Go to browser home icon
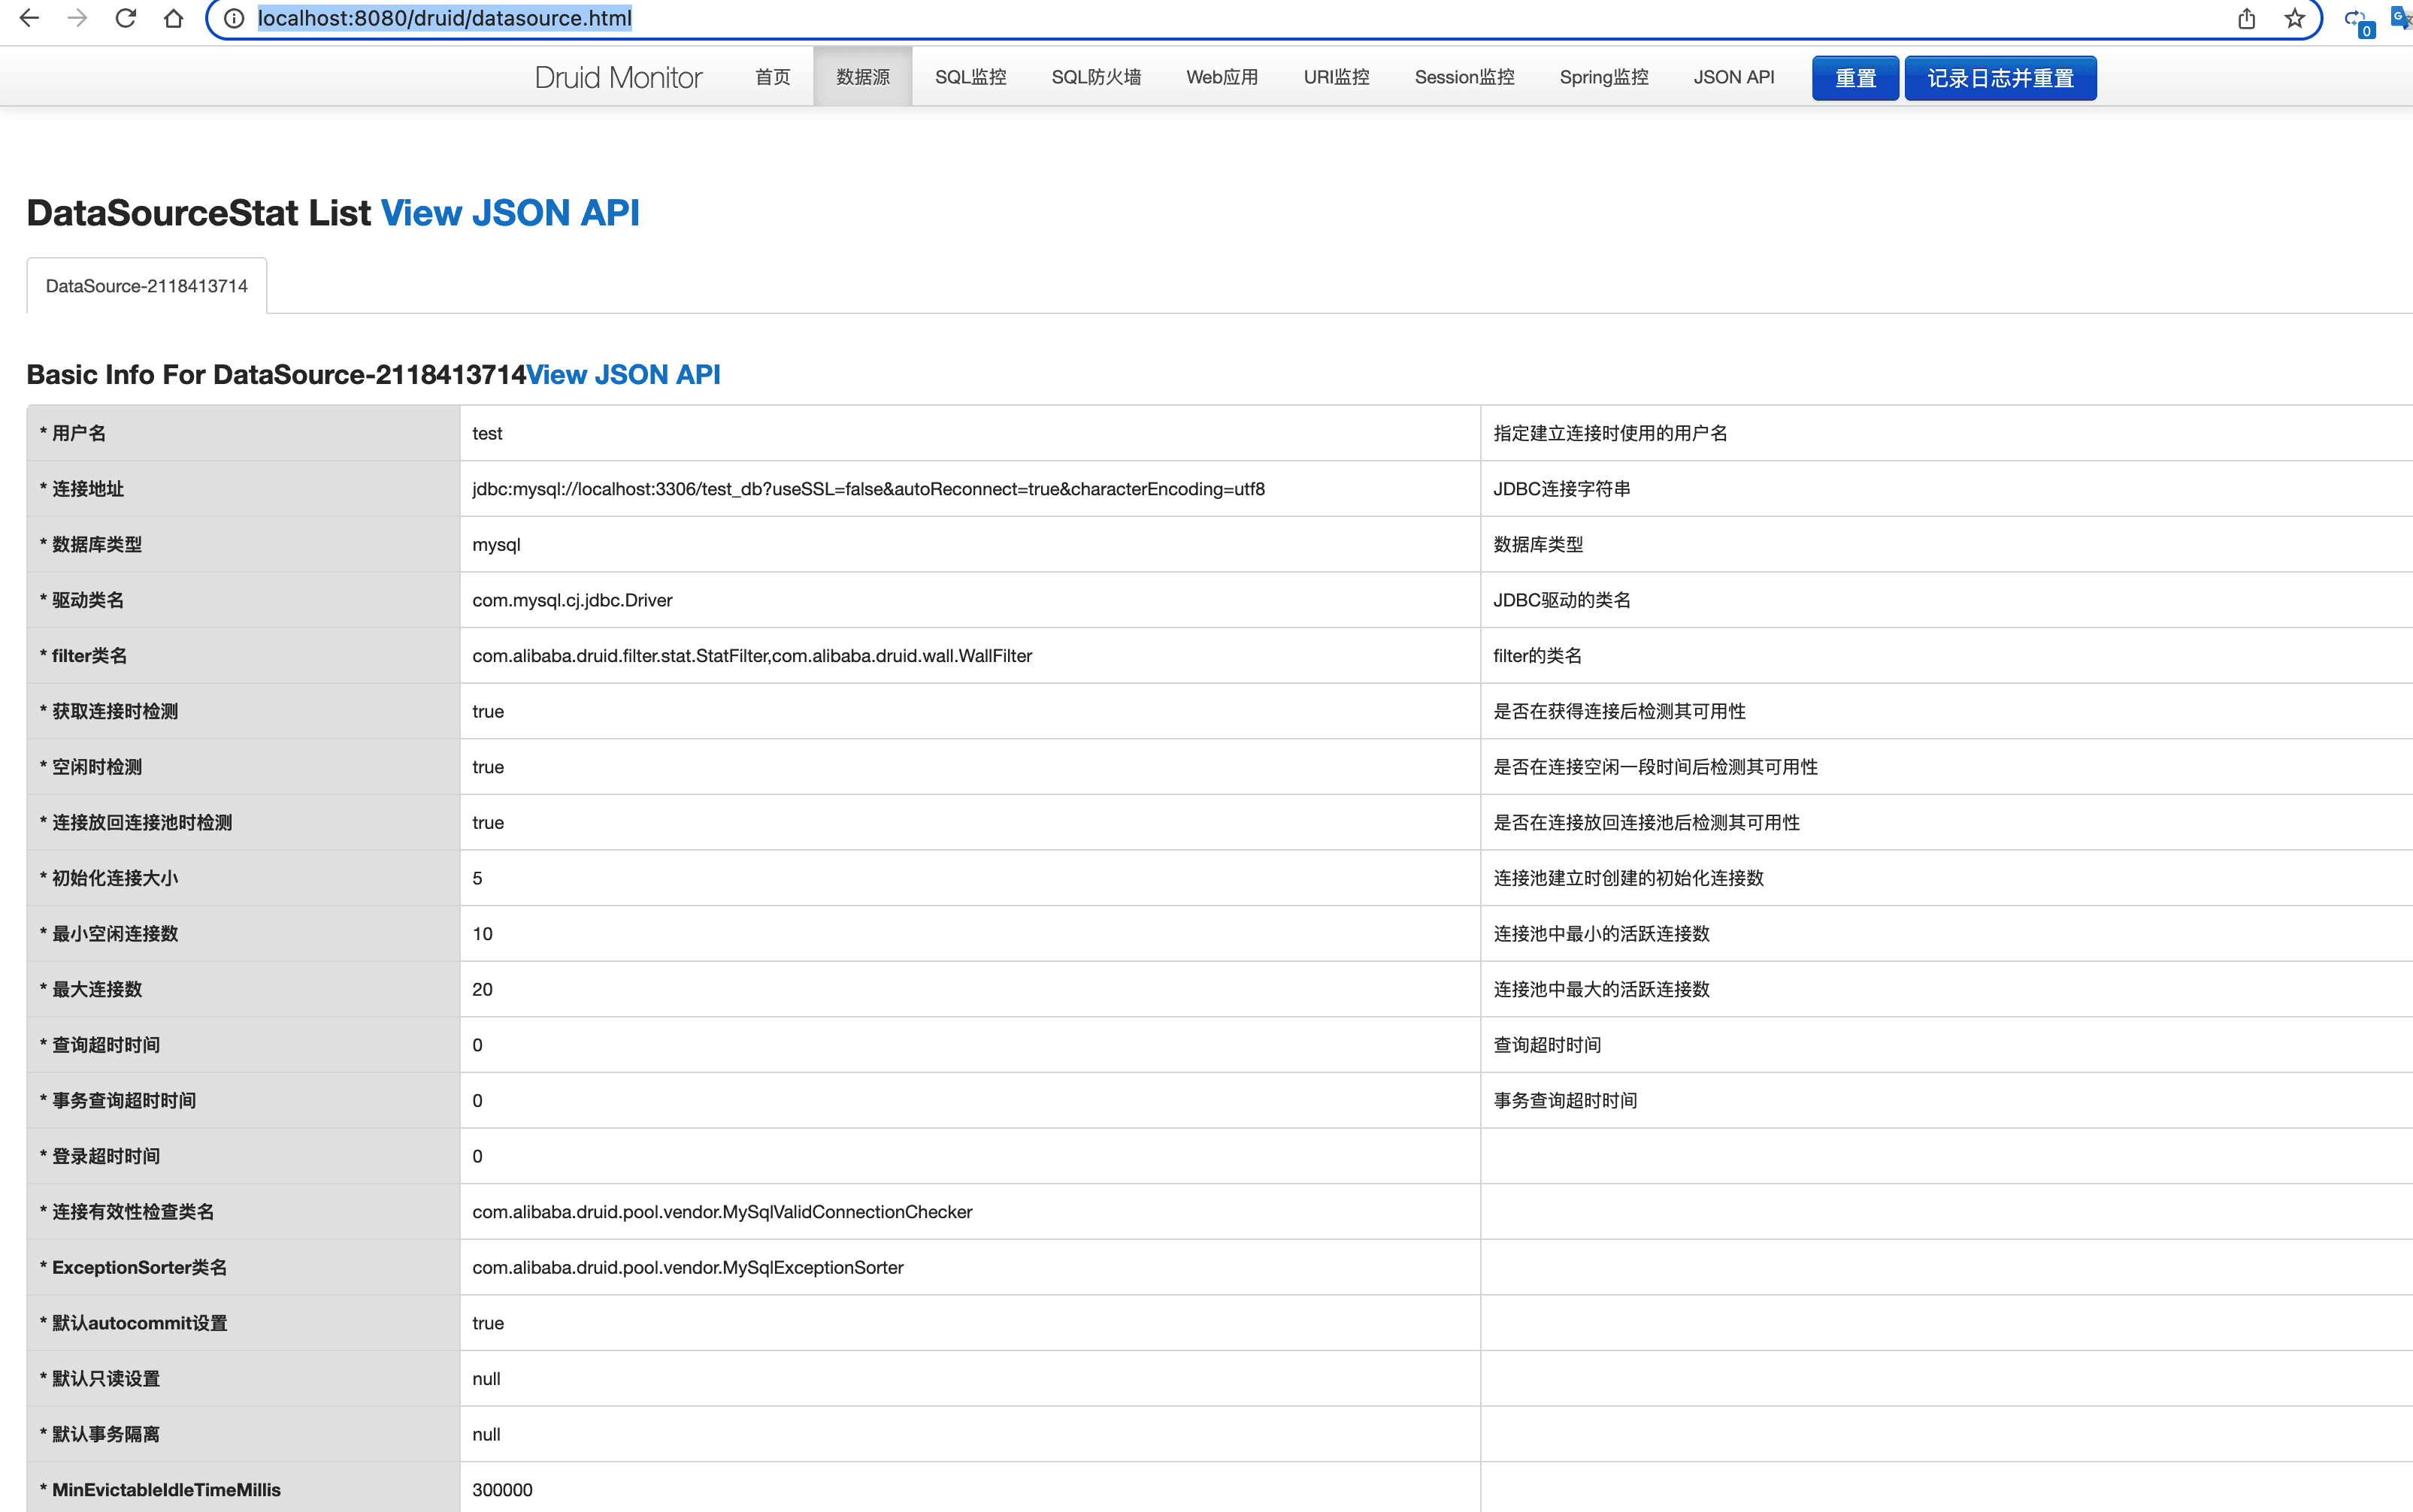2413x1512 pixels. [x=173, y=18]
